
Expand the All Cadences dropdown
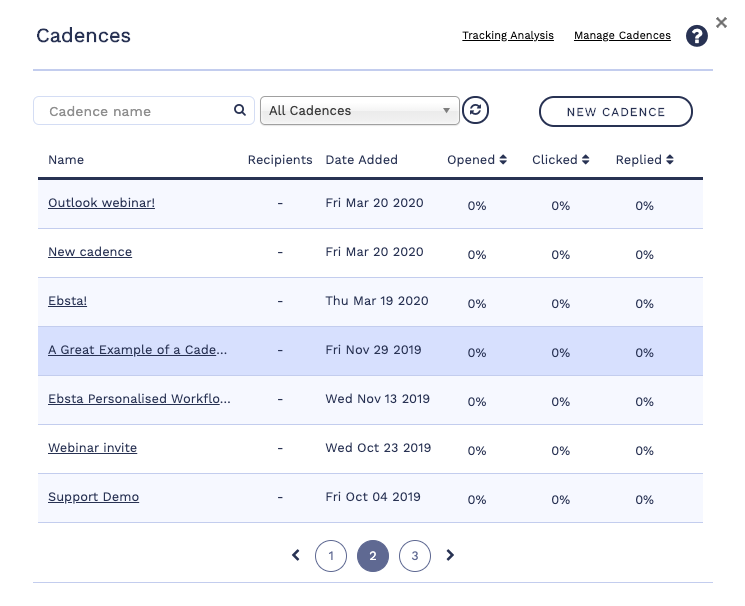[x=359, y=111]
